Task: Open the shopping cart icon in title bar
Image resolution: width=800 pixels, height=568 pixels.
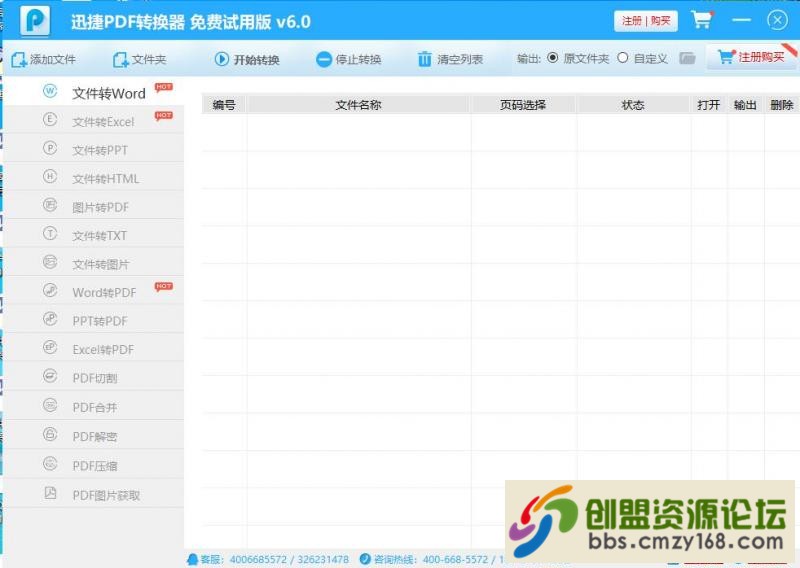Action: point(702,20)
